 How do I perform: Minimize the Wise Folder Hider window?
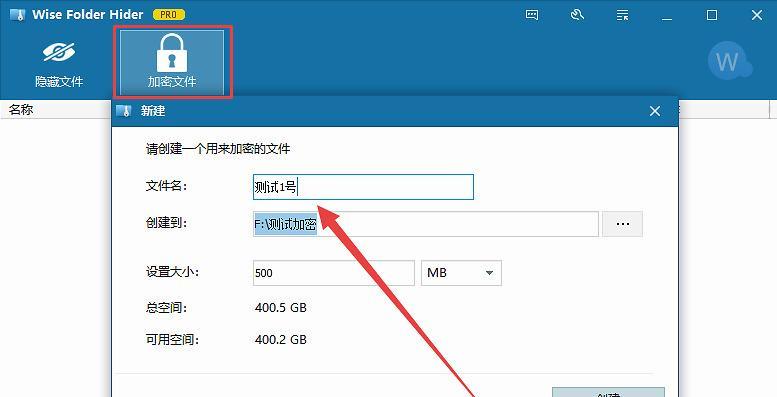point(667,16)
